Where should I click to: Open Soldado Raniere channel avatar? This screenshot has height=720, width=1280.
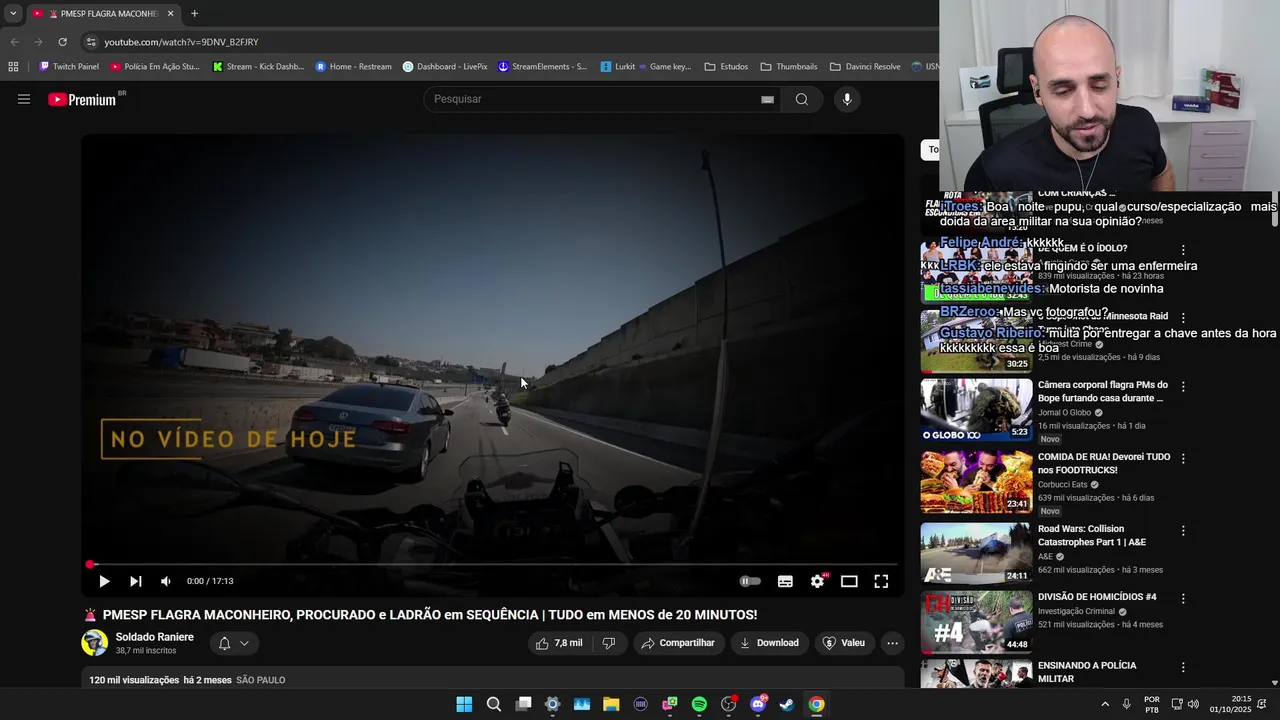pyautogui.click(x=95, y=643)
